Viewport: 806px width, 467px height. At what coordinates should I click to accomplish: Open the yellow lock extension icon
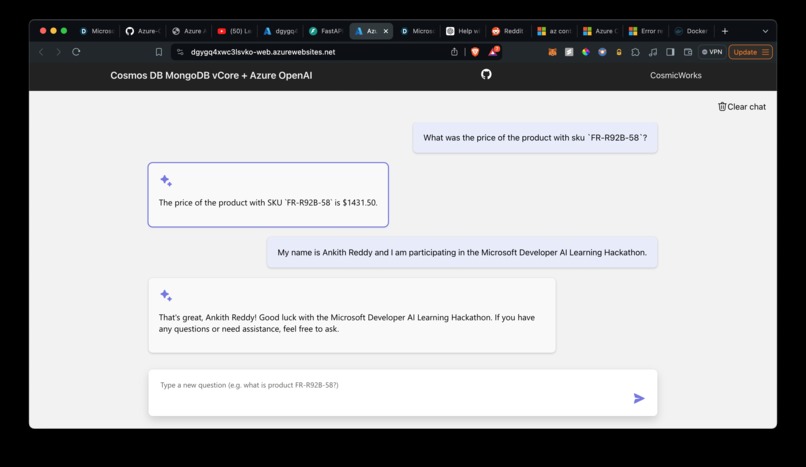pyautogui.click(x=619, y=52)
